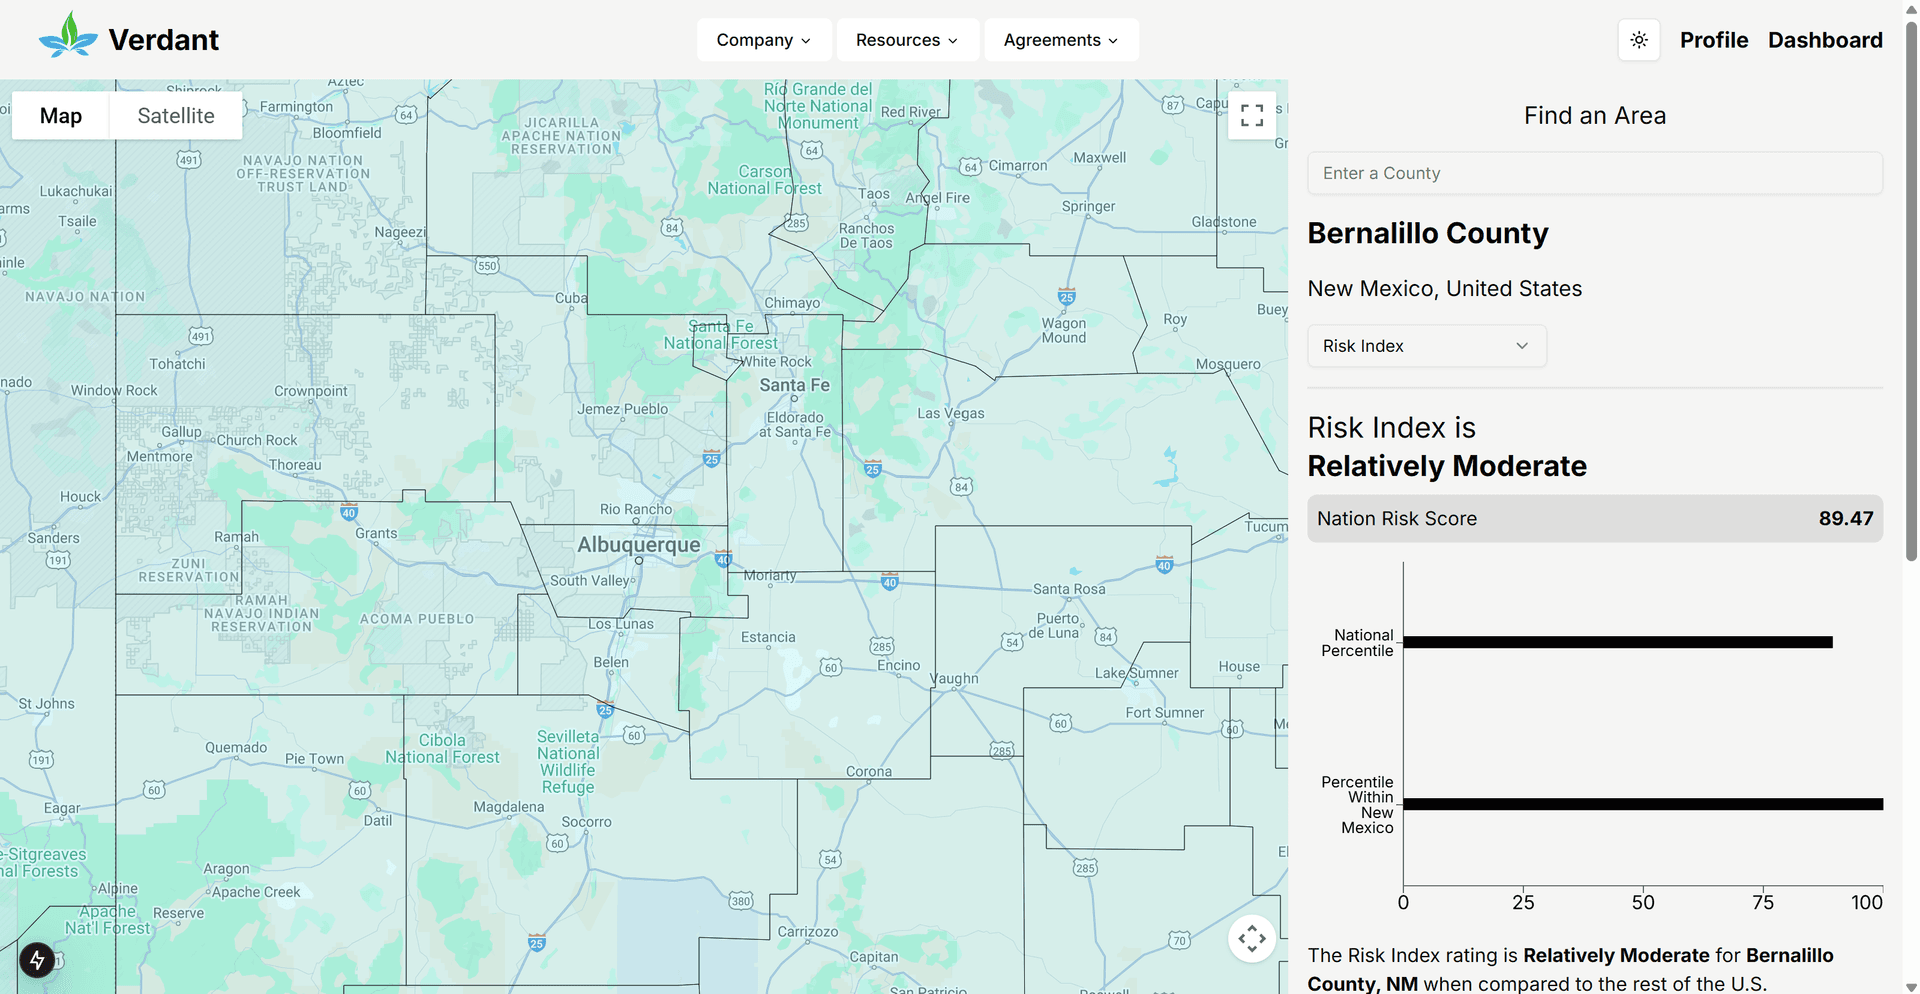Viewport: 1920px width, 994px height.
Task: Toggle light/dark mode with the sun icon
Action: 1638,40
